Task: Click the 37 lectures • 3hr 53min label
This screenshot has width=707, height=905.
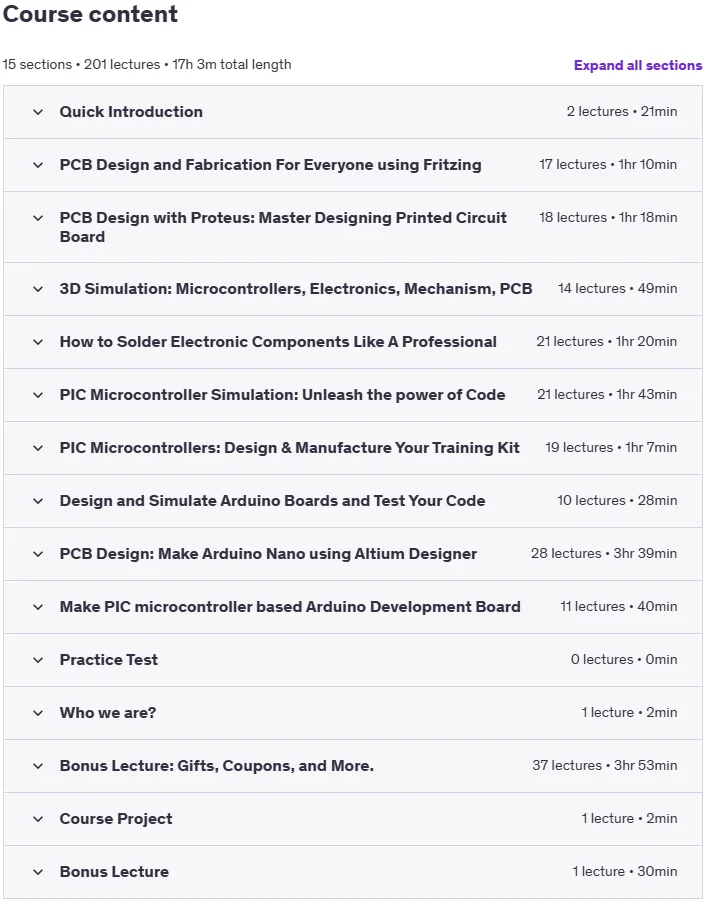Action: (x=605, y=765)
